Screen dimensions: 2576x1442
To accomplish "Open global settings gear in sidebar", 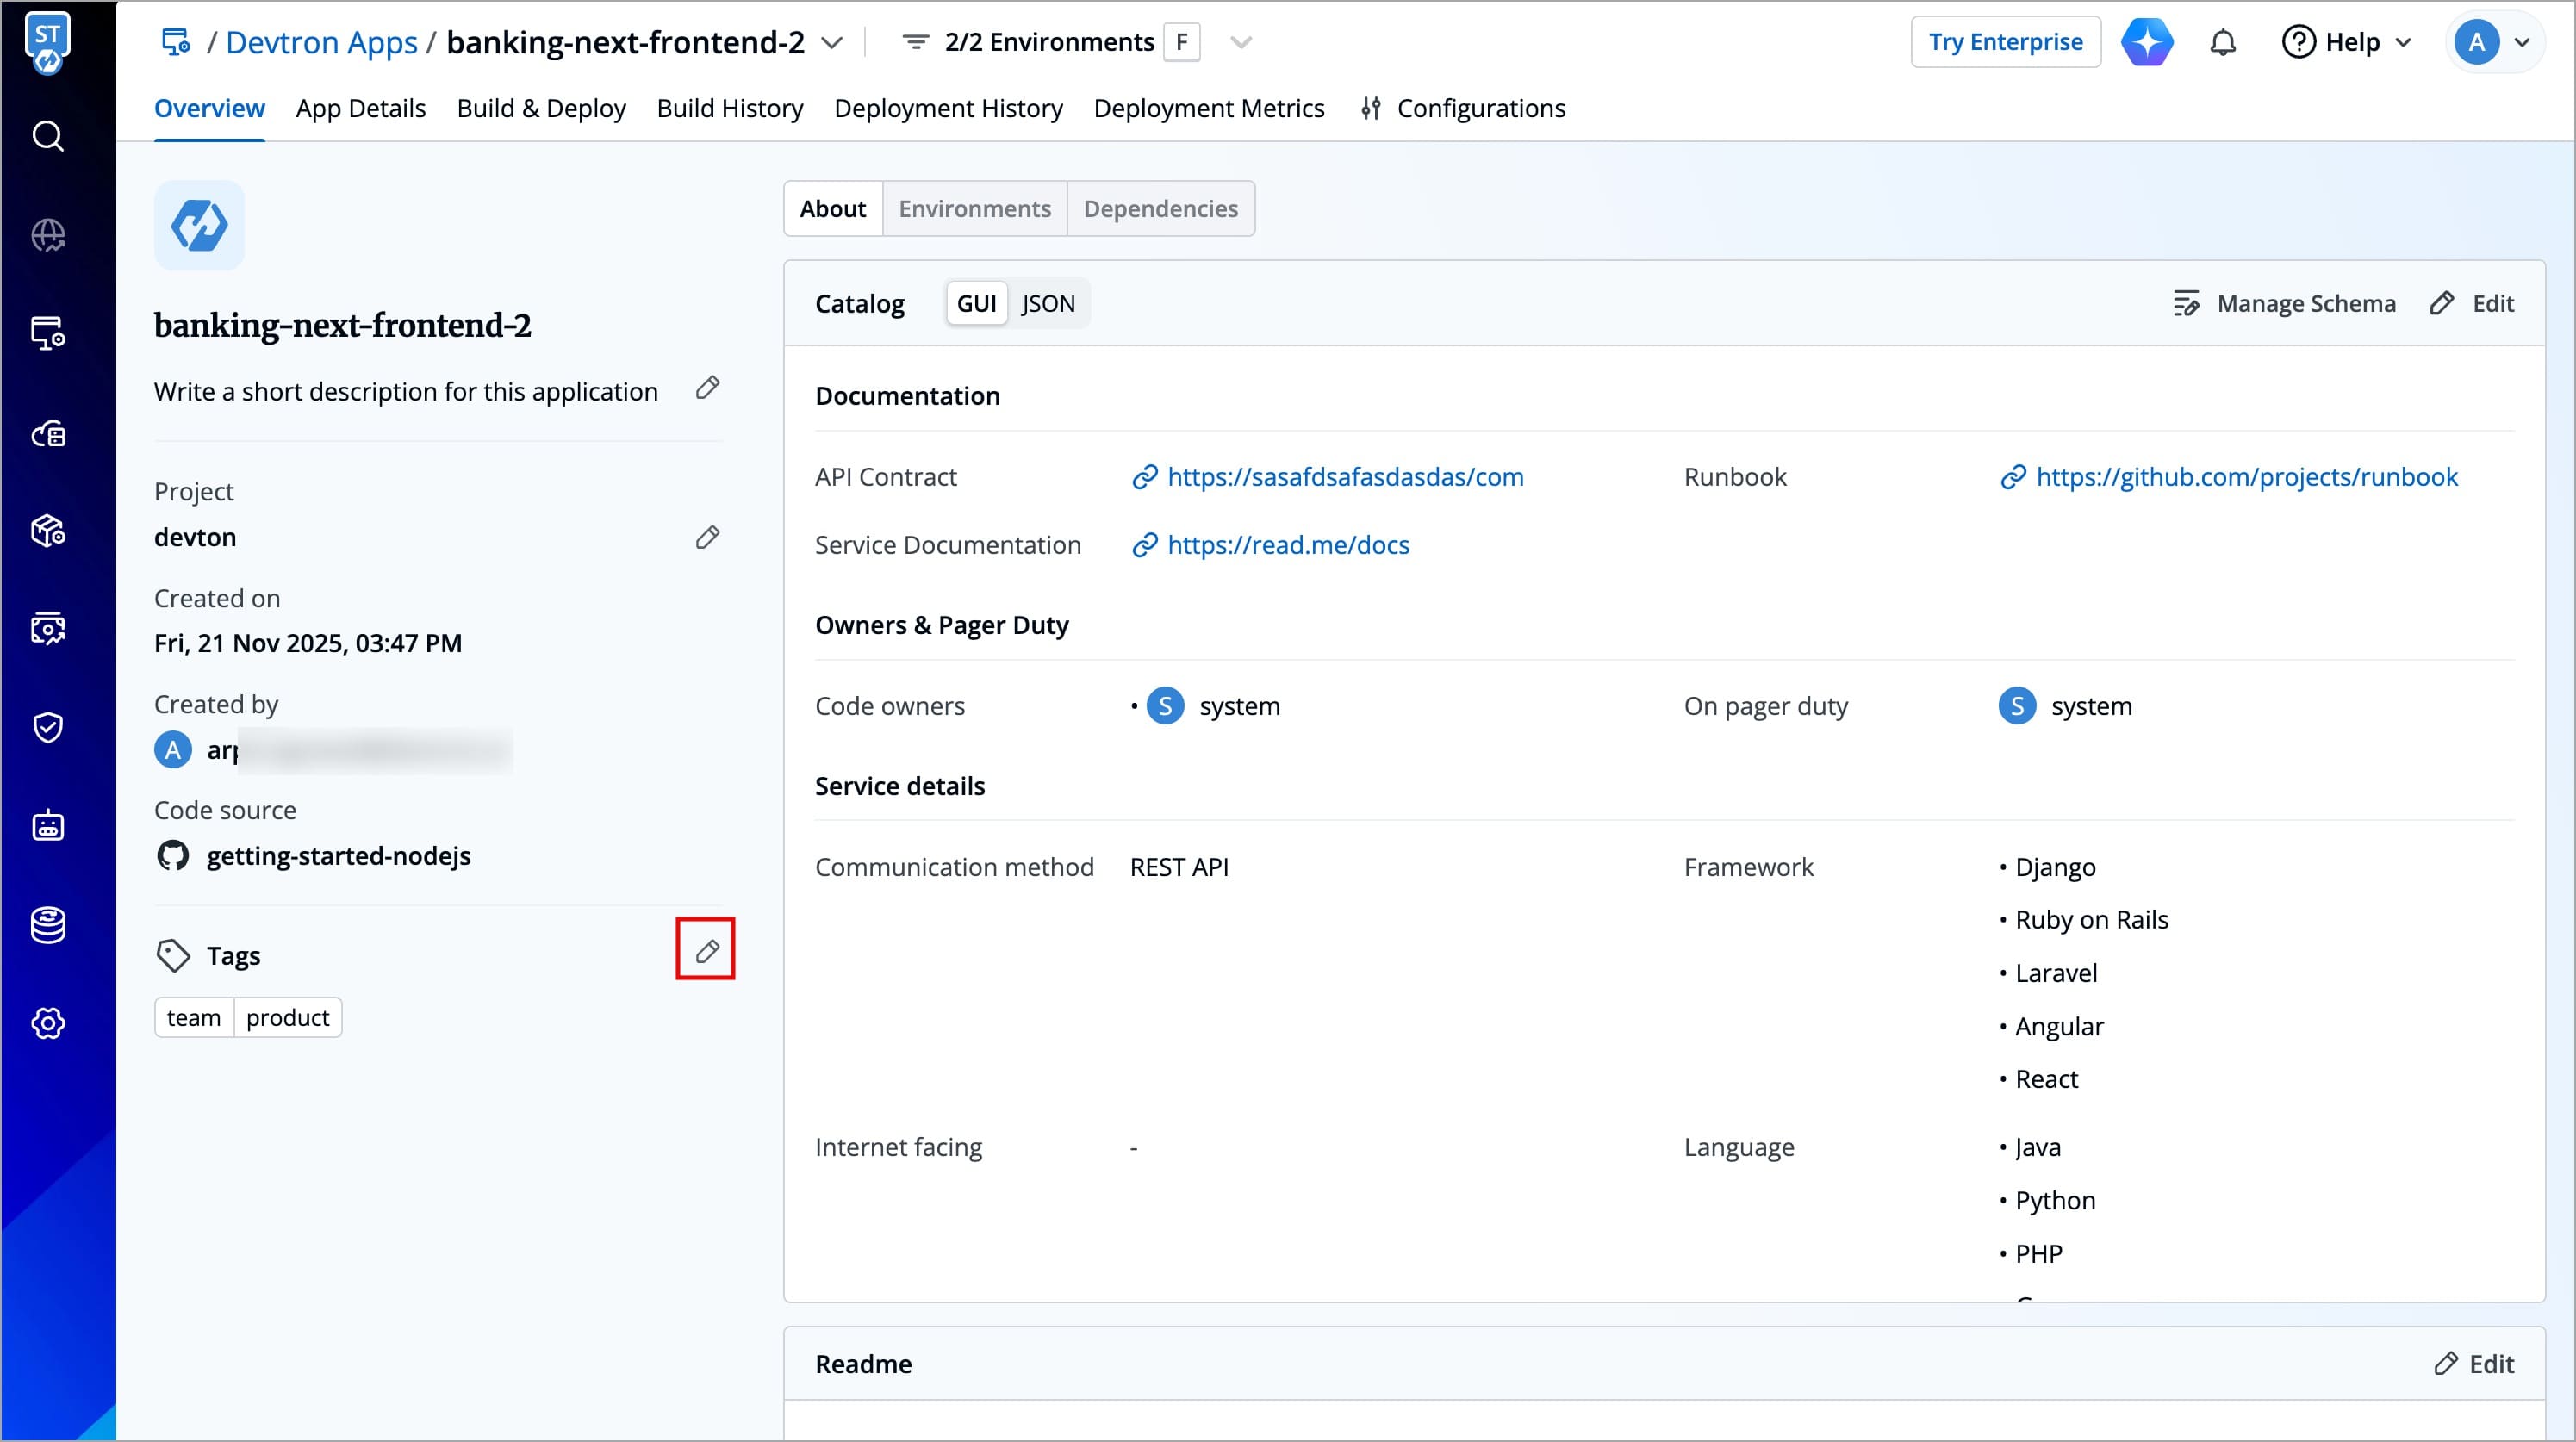I will tap(48, 1023).
